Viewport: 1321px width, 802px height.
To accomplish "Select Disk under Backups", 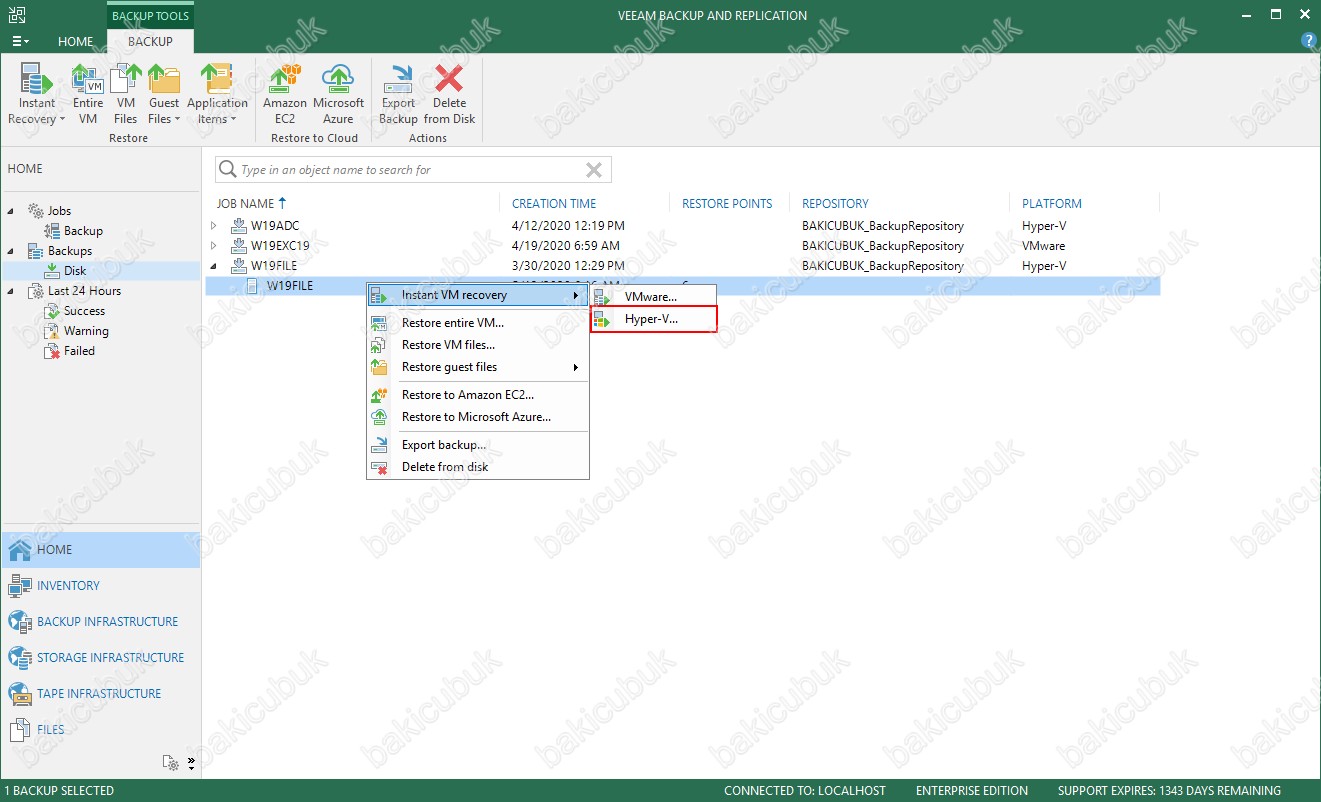I will (75, 271).
